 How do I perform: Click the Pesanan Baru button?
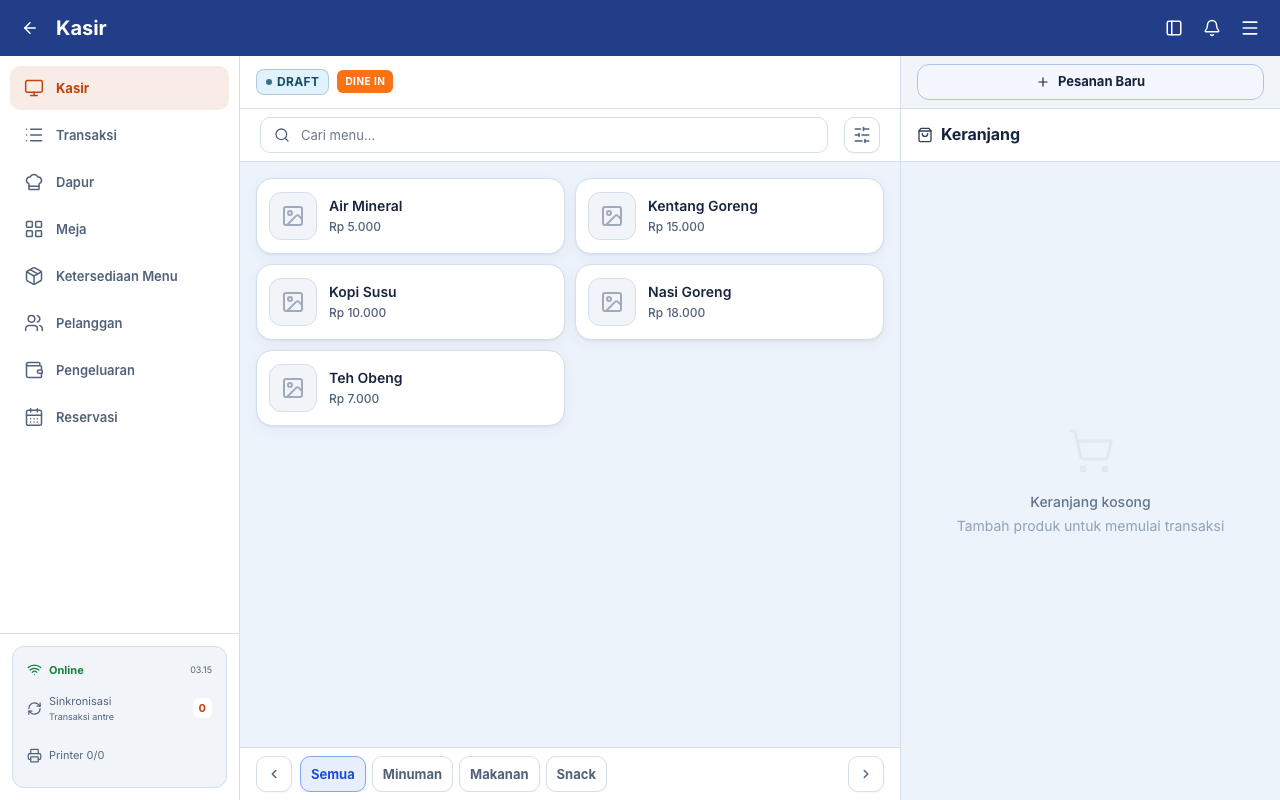(1090, 82)
